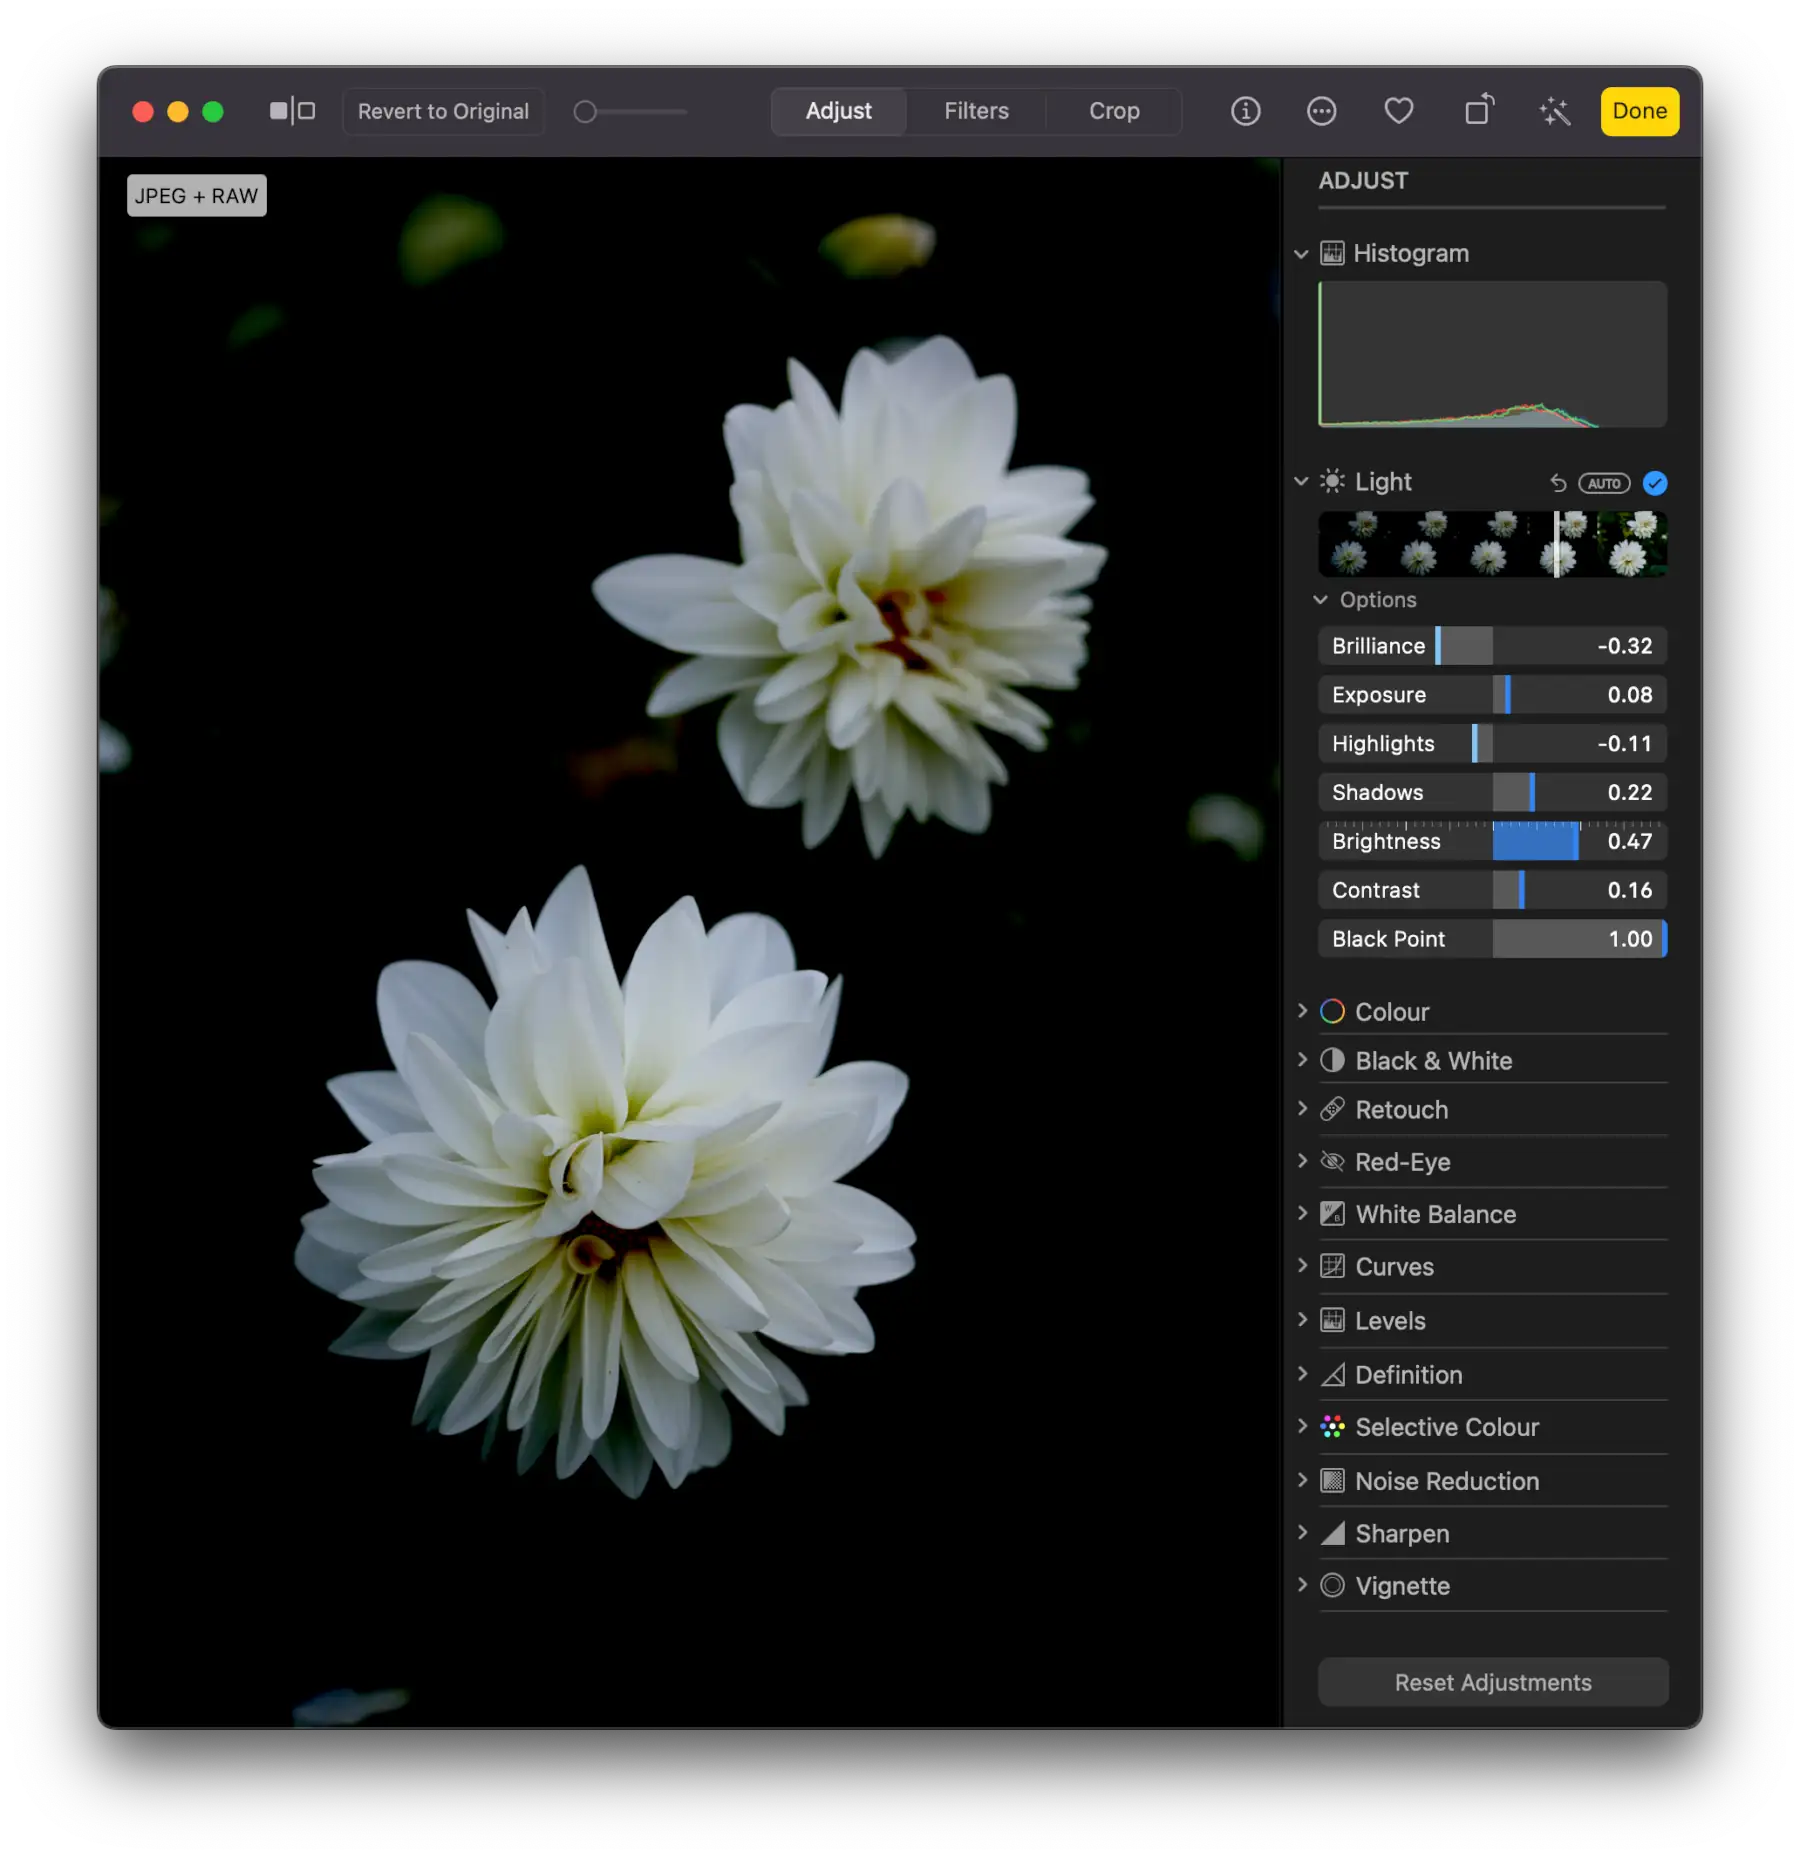The image size is (1800, 1858).
Task: Click the Selective Colour dots icon
Action: pyautogui.click(x=1332, y=1427)
